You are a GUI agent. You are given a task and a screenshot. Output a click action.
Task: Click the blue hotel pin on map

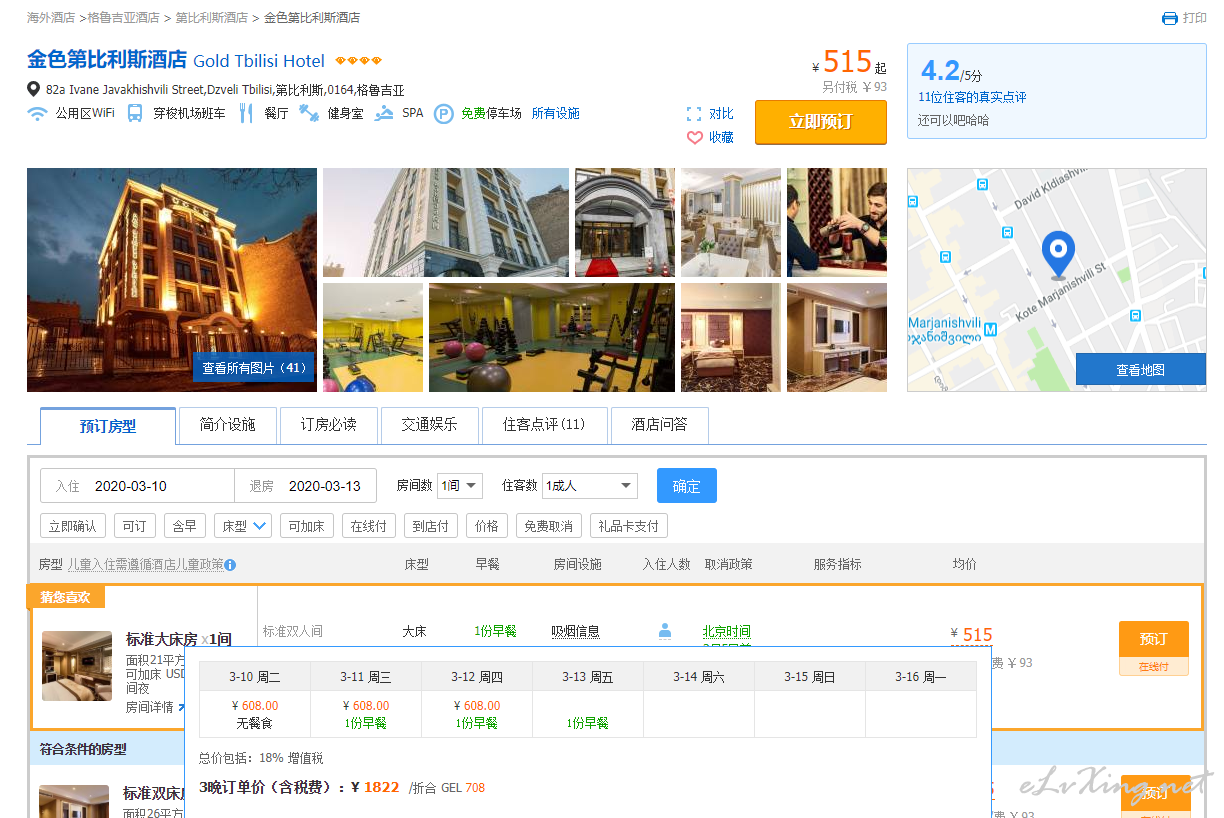[x=1058, y=255]
